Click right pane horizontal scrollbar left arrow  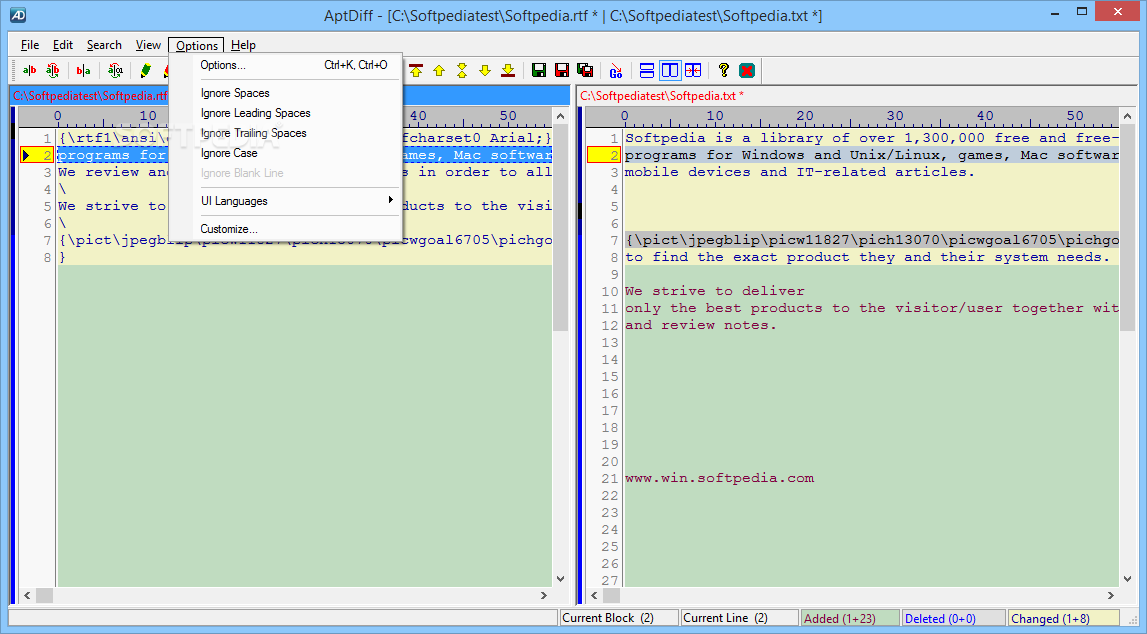pos(594,595)
